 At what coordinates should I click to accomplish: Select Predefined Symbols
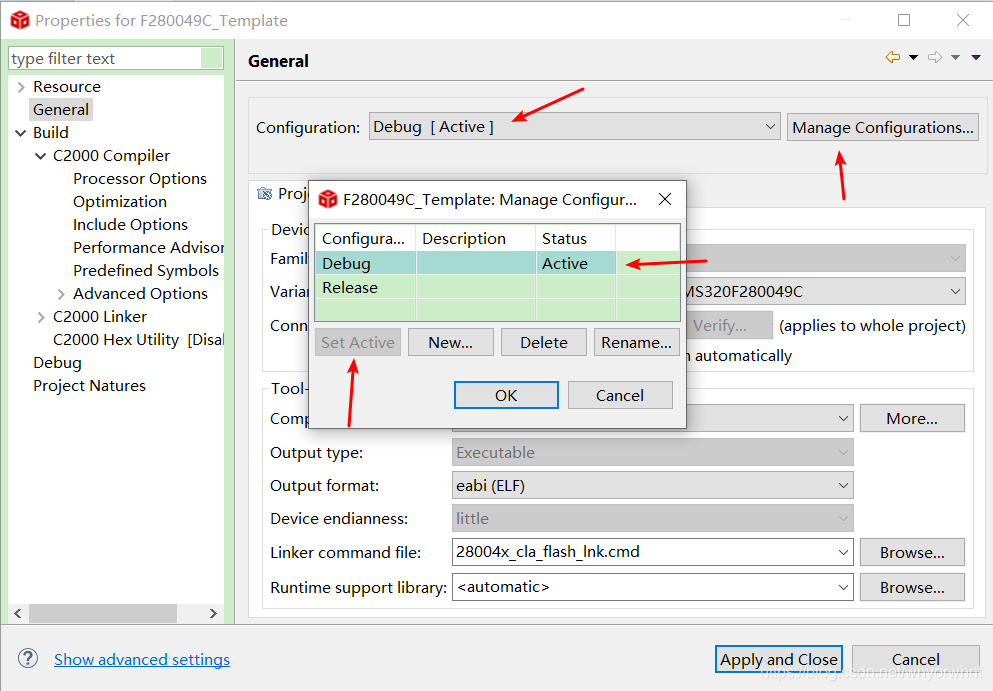[146, 270]
